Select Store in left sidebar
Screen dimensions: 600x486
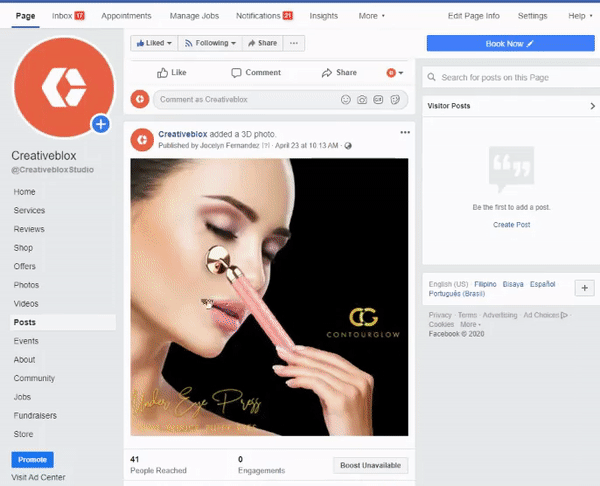[x=23, y=434]
